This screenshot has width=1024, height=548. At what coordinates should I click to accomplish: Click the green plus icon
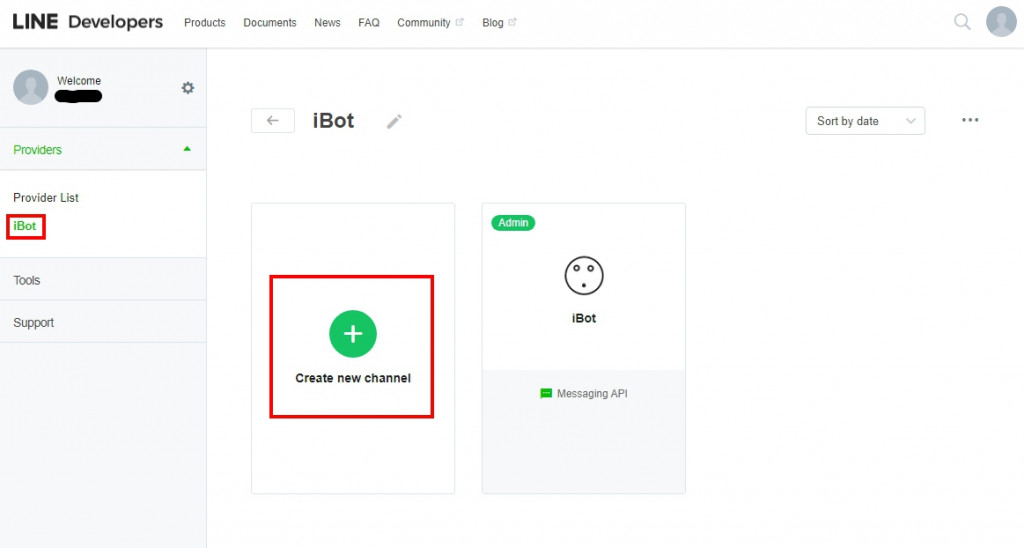click(353, 334)
